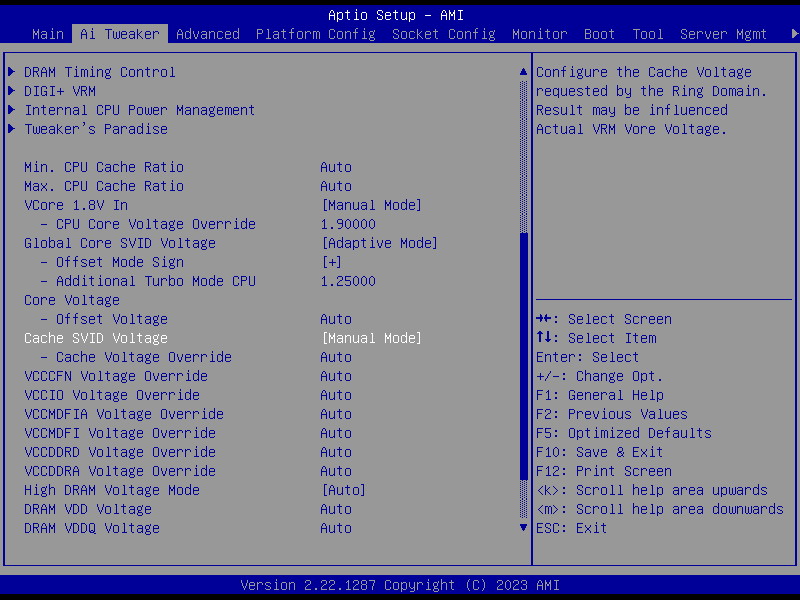Viewport: 800px width, 600px height.
Task: Open the VCore 1.8V In [Manual Mode] dropdown
Action: 371,205
